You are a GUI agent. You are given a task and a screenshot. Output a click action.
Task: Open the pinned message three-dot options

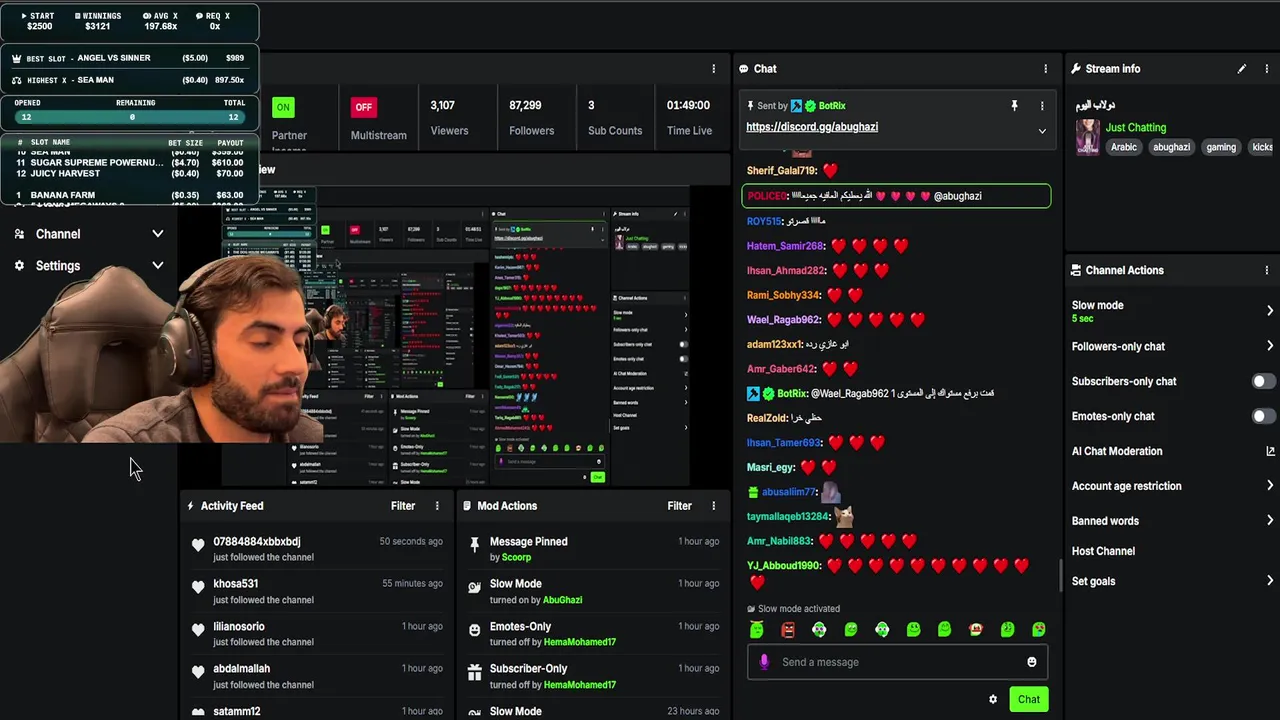pyautogui.click(x=1042, y=105)
